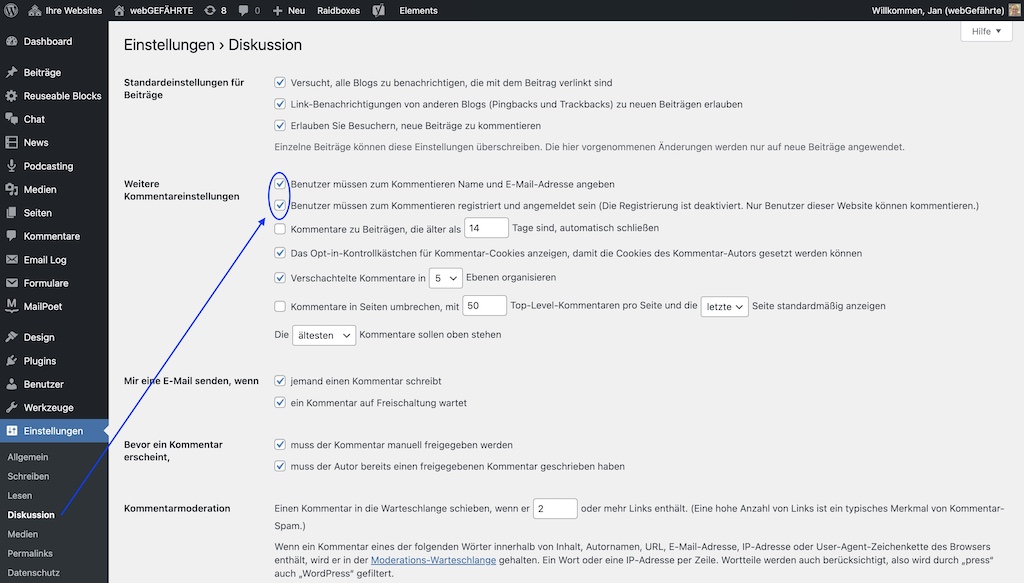Open the Yoast SEO toolbar icon
The height and width of the screenshot is (583, 1024).
point(379,10)
